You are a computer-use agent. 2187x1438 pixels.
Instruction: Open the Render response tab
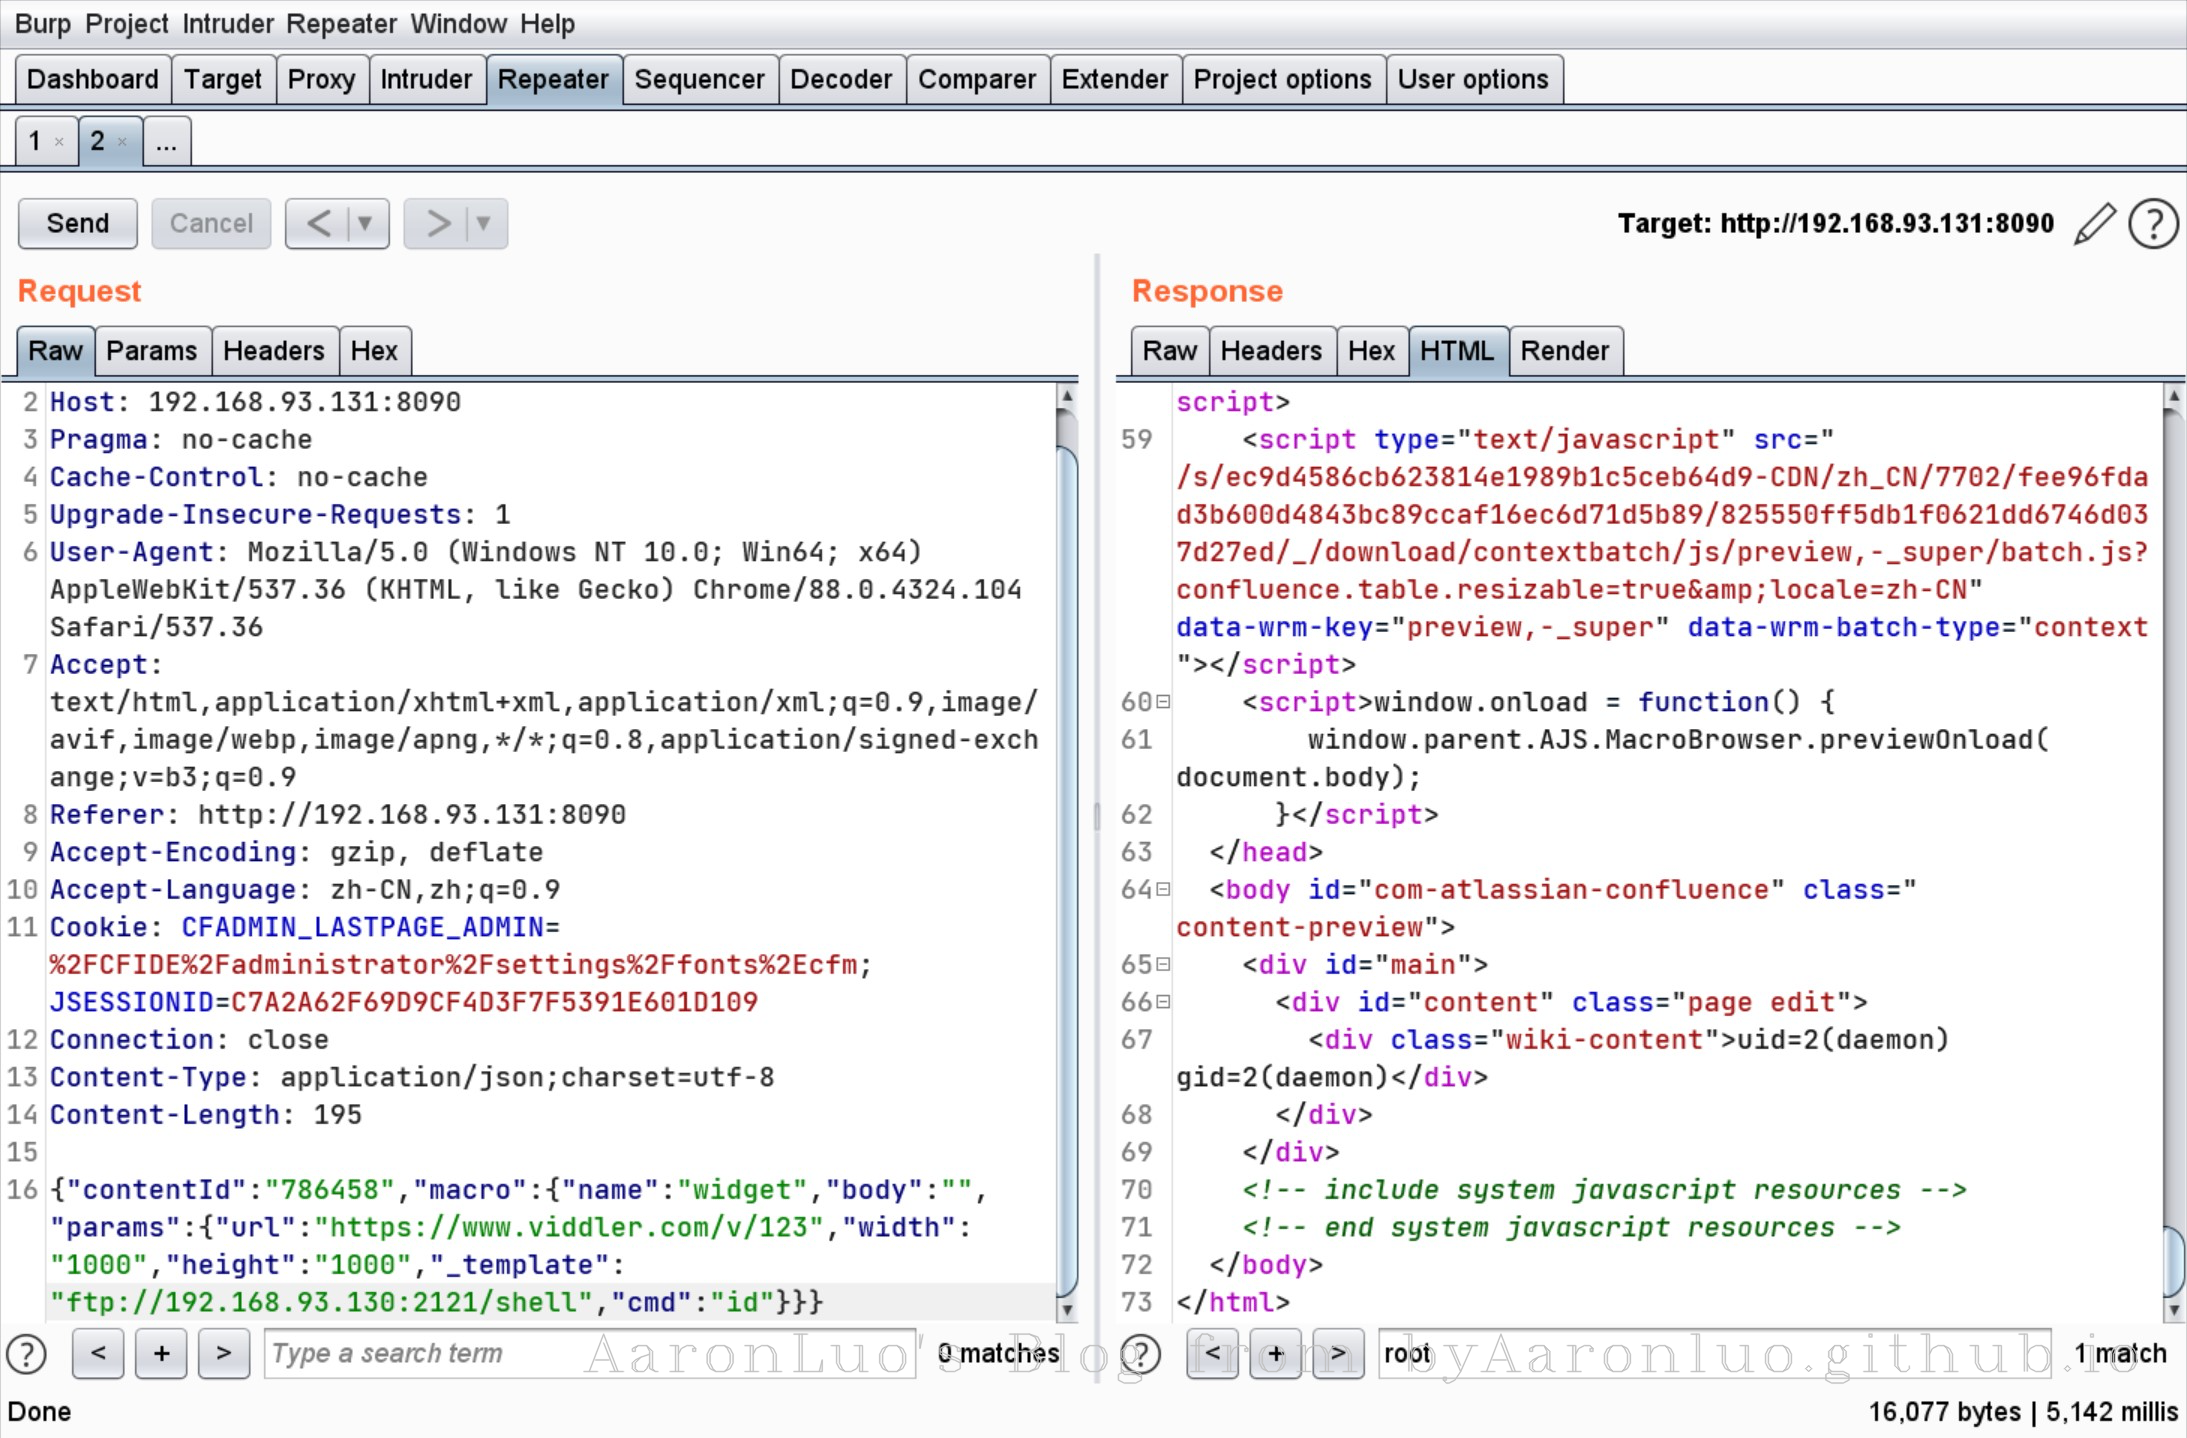click(1564, 351)
